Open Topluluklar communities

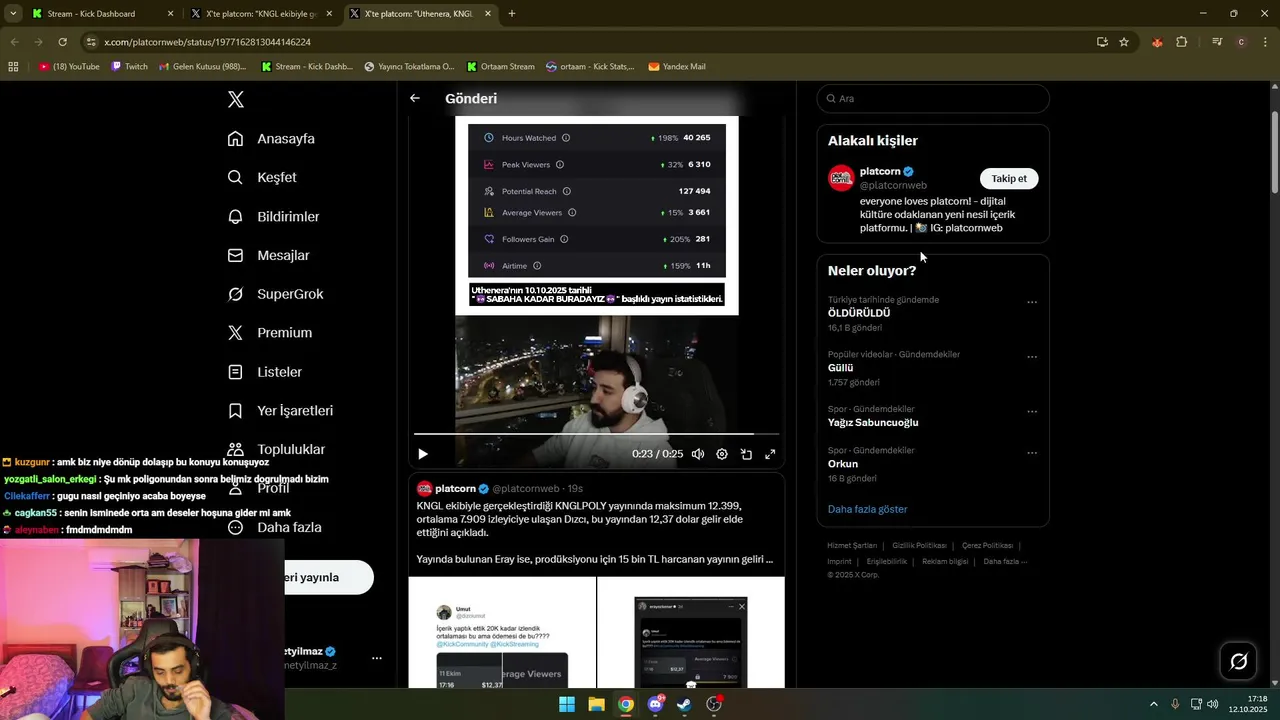pos(277,449)
